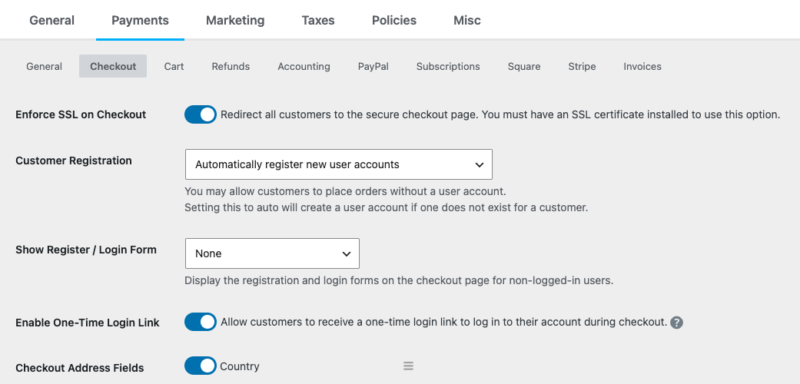
Task: Switch to the Refunds sub-section
Action: coord(231,66)
